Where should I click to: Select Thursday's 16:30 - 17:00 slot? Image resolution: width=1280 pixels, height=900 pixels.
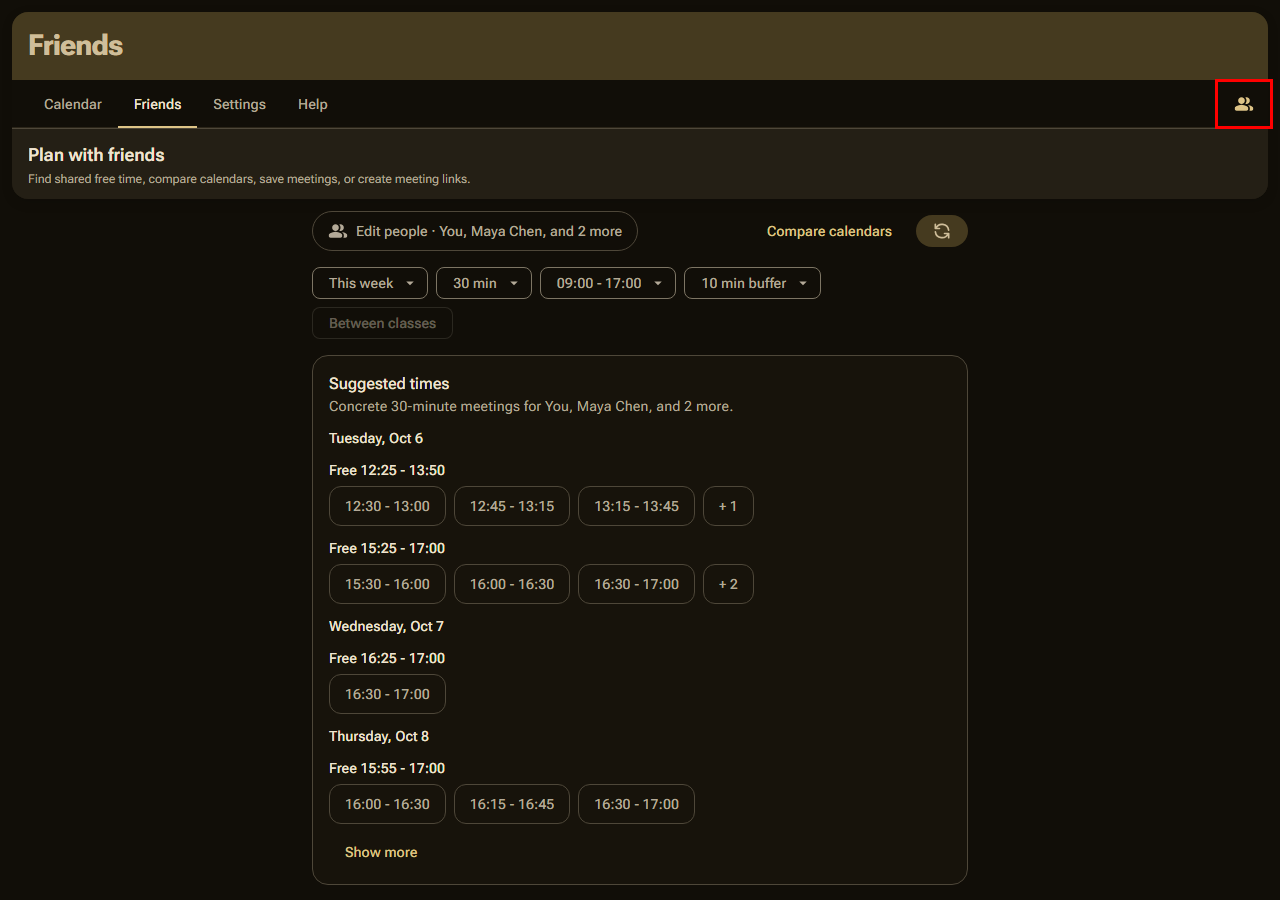tap(636, 804)
